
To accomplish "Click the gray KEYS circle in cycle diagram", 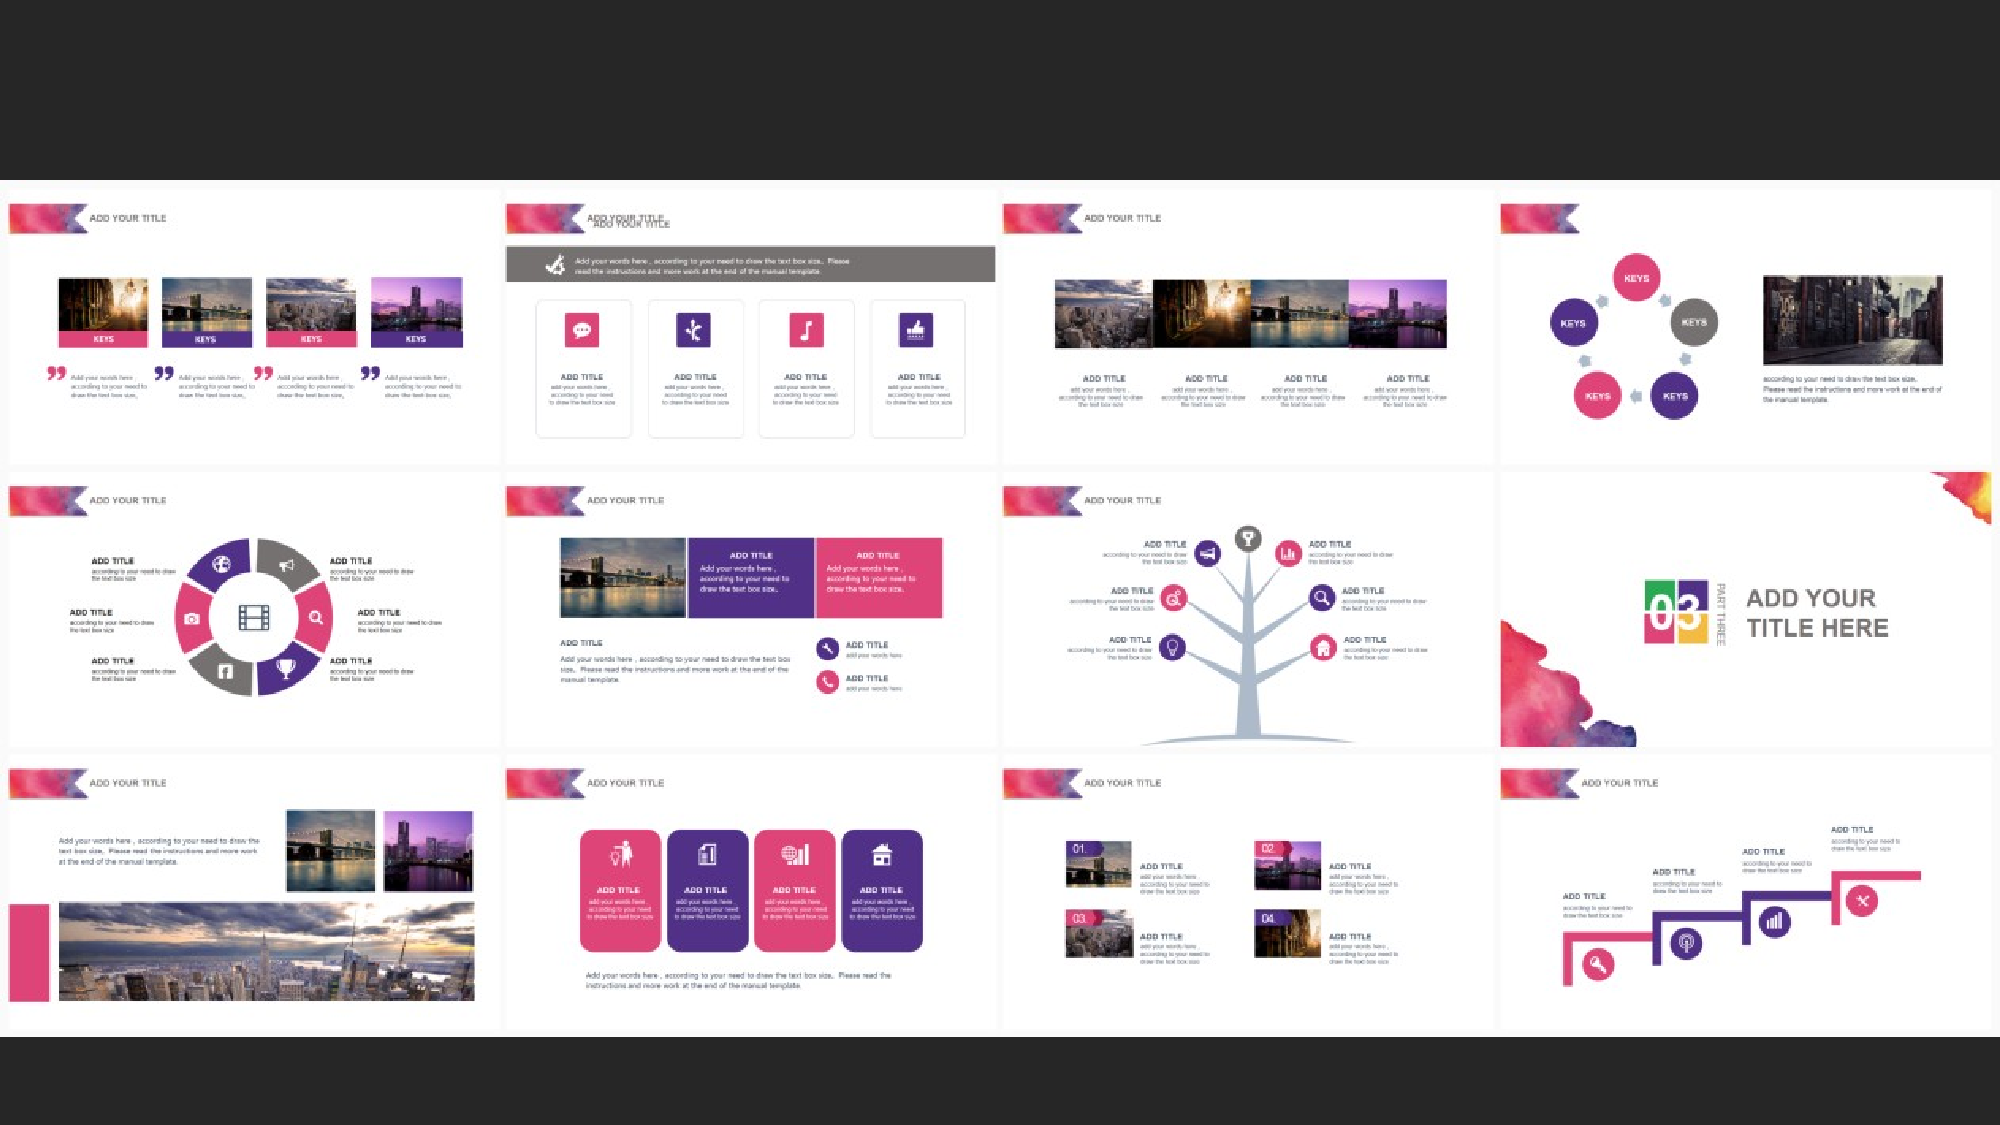I will [1693, 322].
